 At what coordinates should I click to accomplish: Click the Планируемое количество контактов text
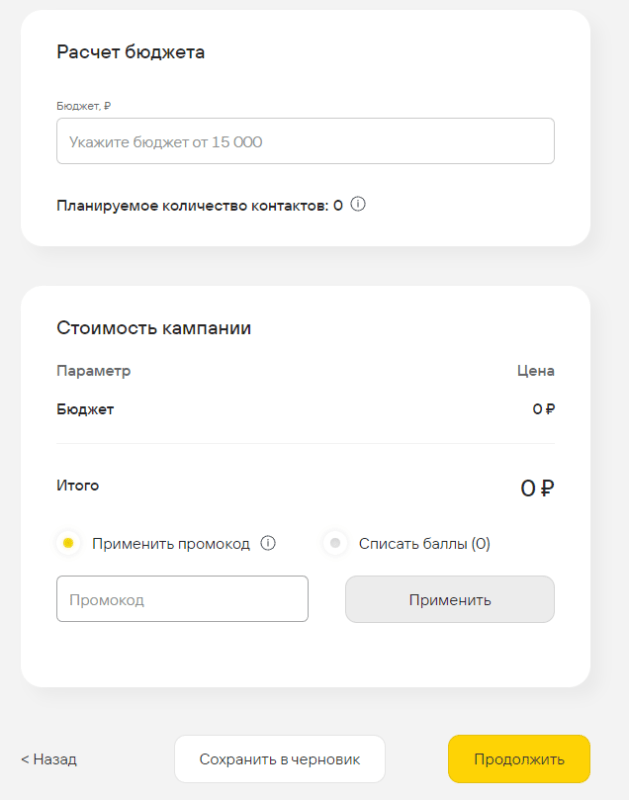coord(199,205)
